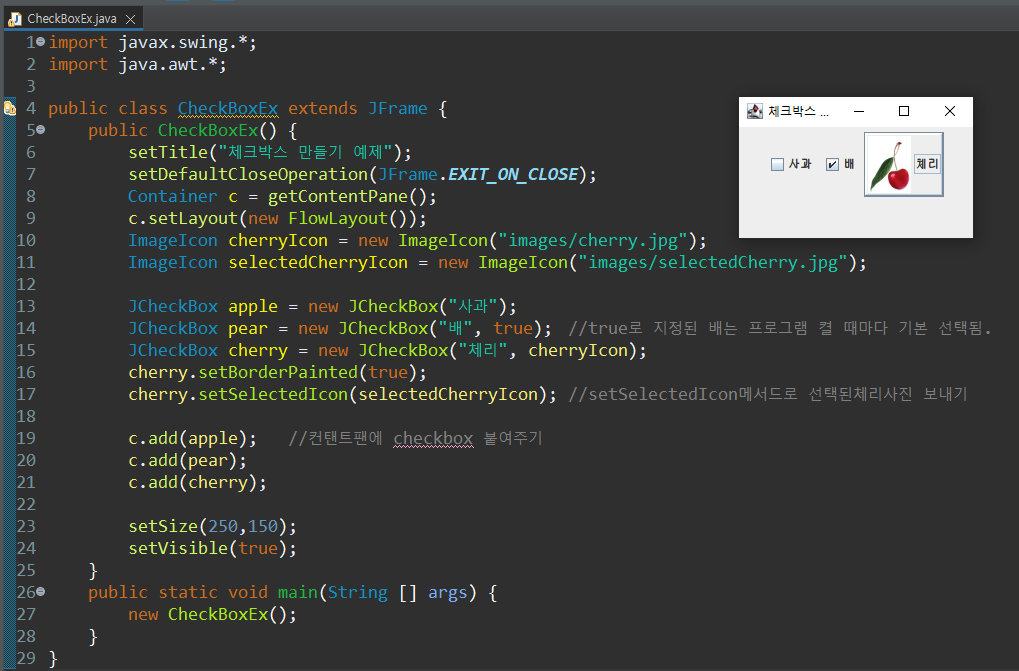Click the underlined word checkbox in line 19 comment
The image size is (1019, 671).
pos(433,438)
